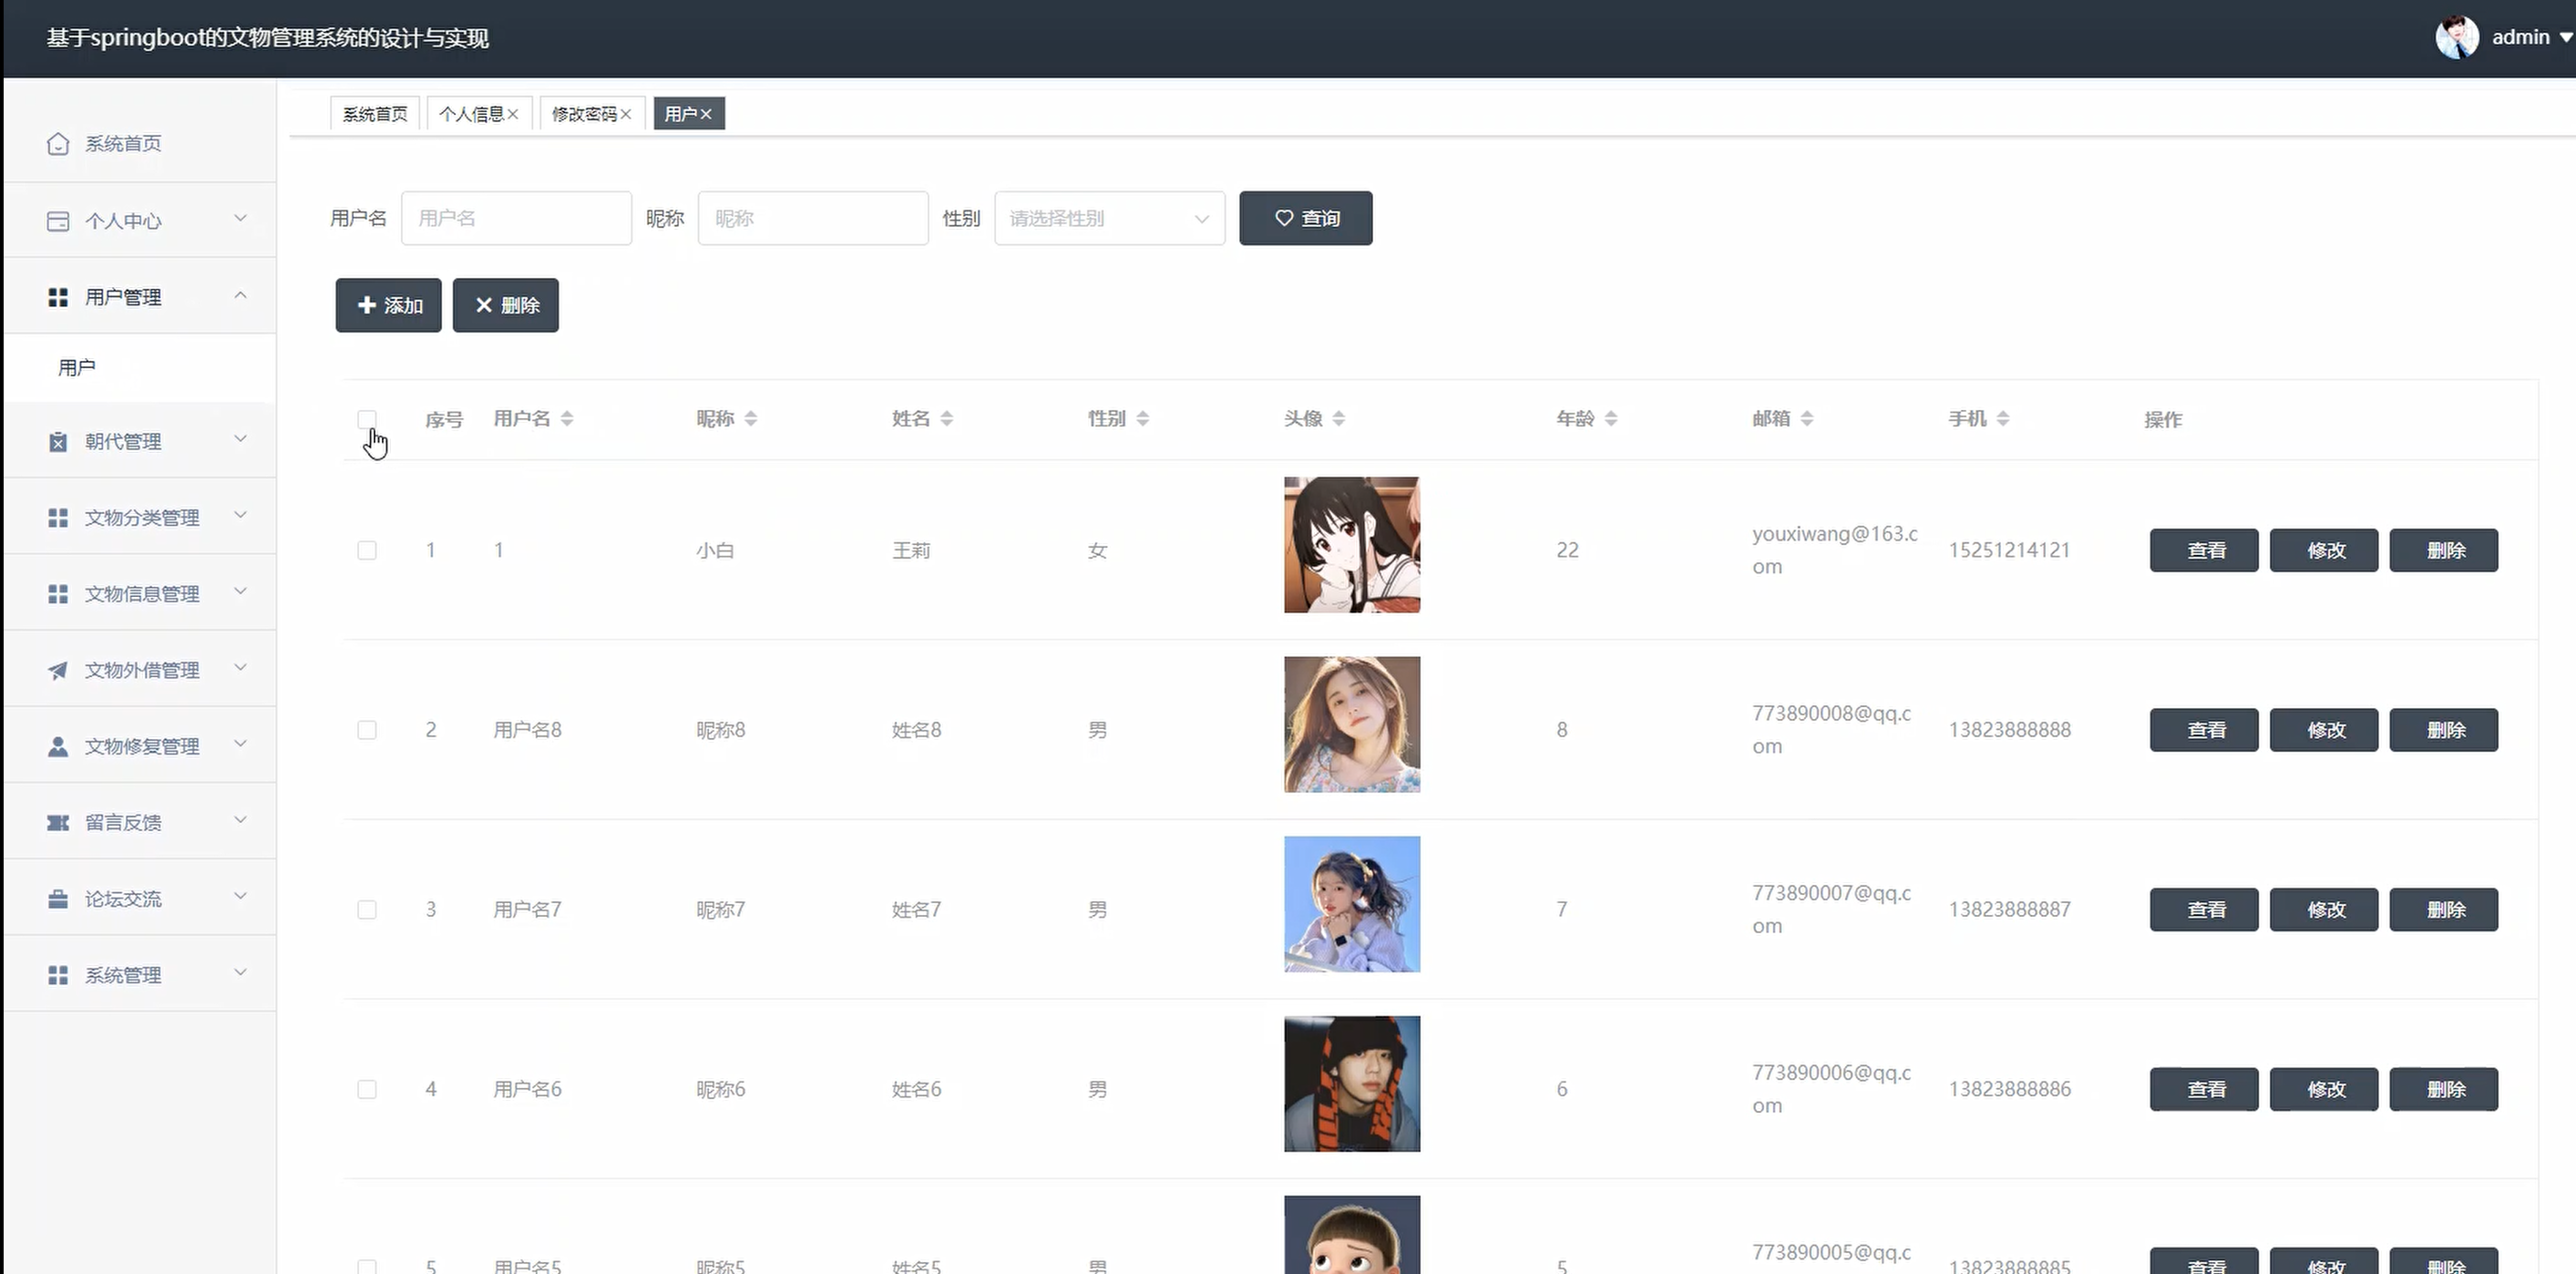Sort by 手机 column arrows
The height and width of the screenshot is (1274, 2576).
click(x=2003, y=419)
